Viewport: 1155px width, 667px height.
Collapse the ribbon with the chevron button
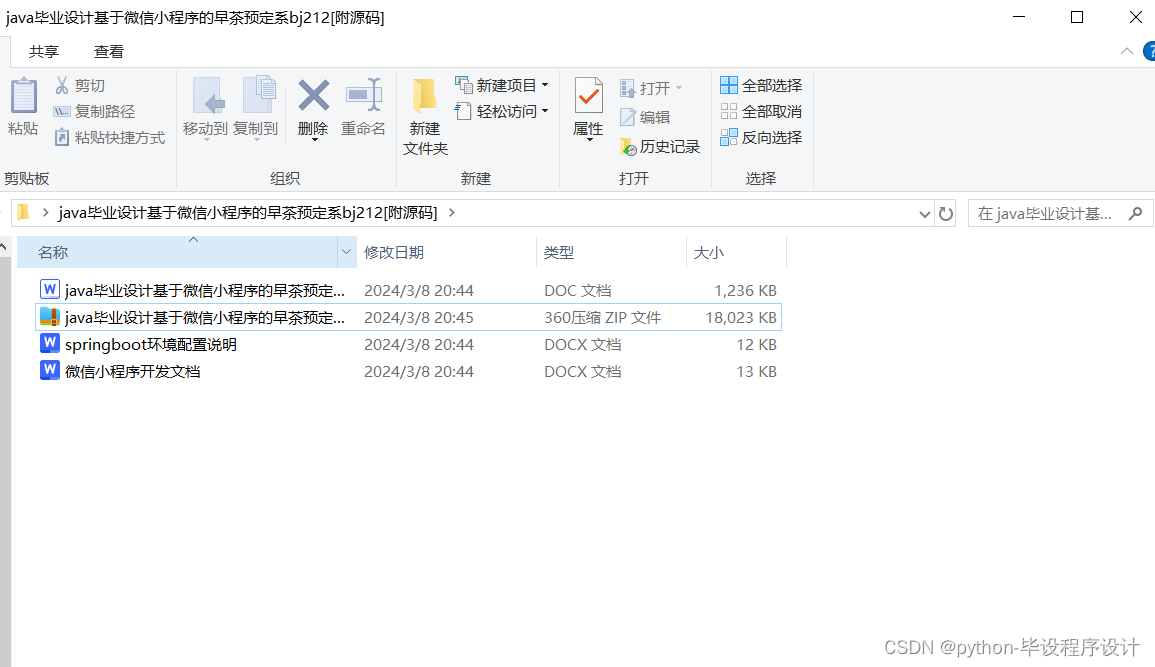[1126, 50]
